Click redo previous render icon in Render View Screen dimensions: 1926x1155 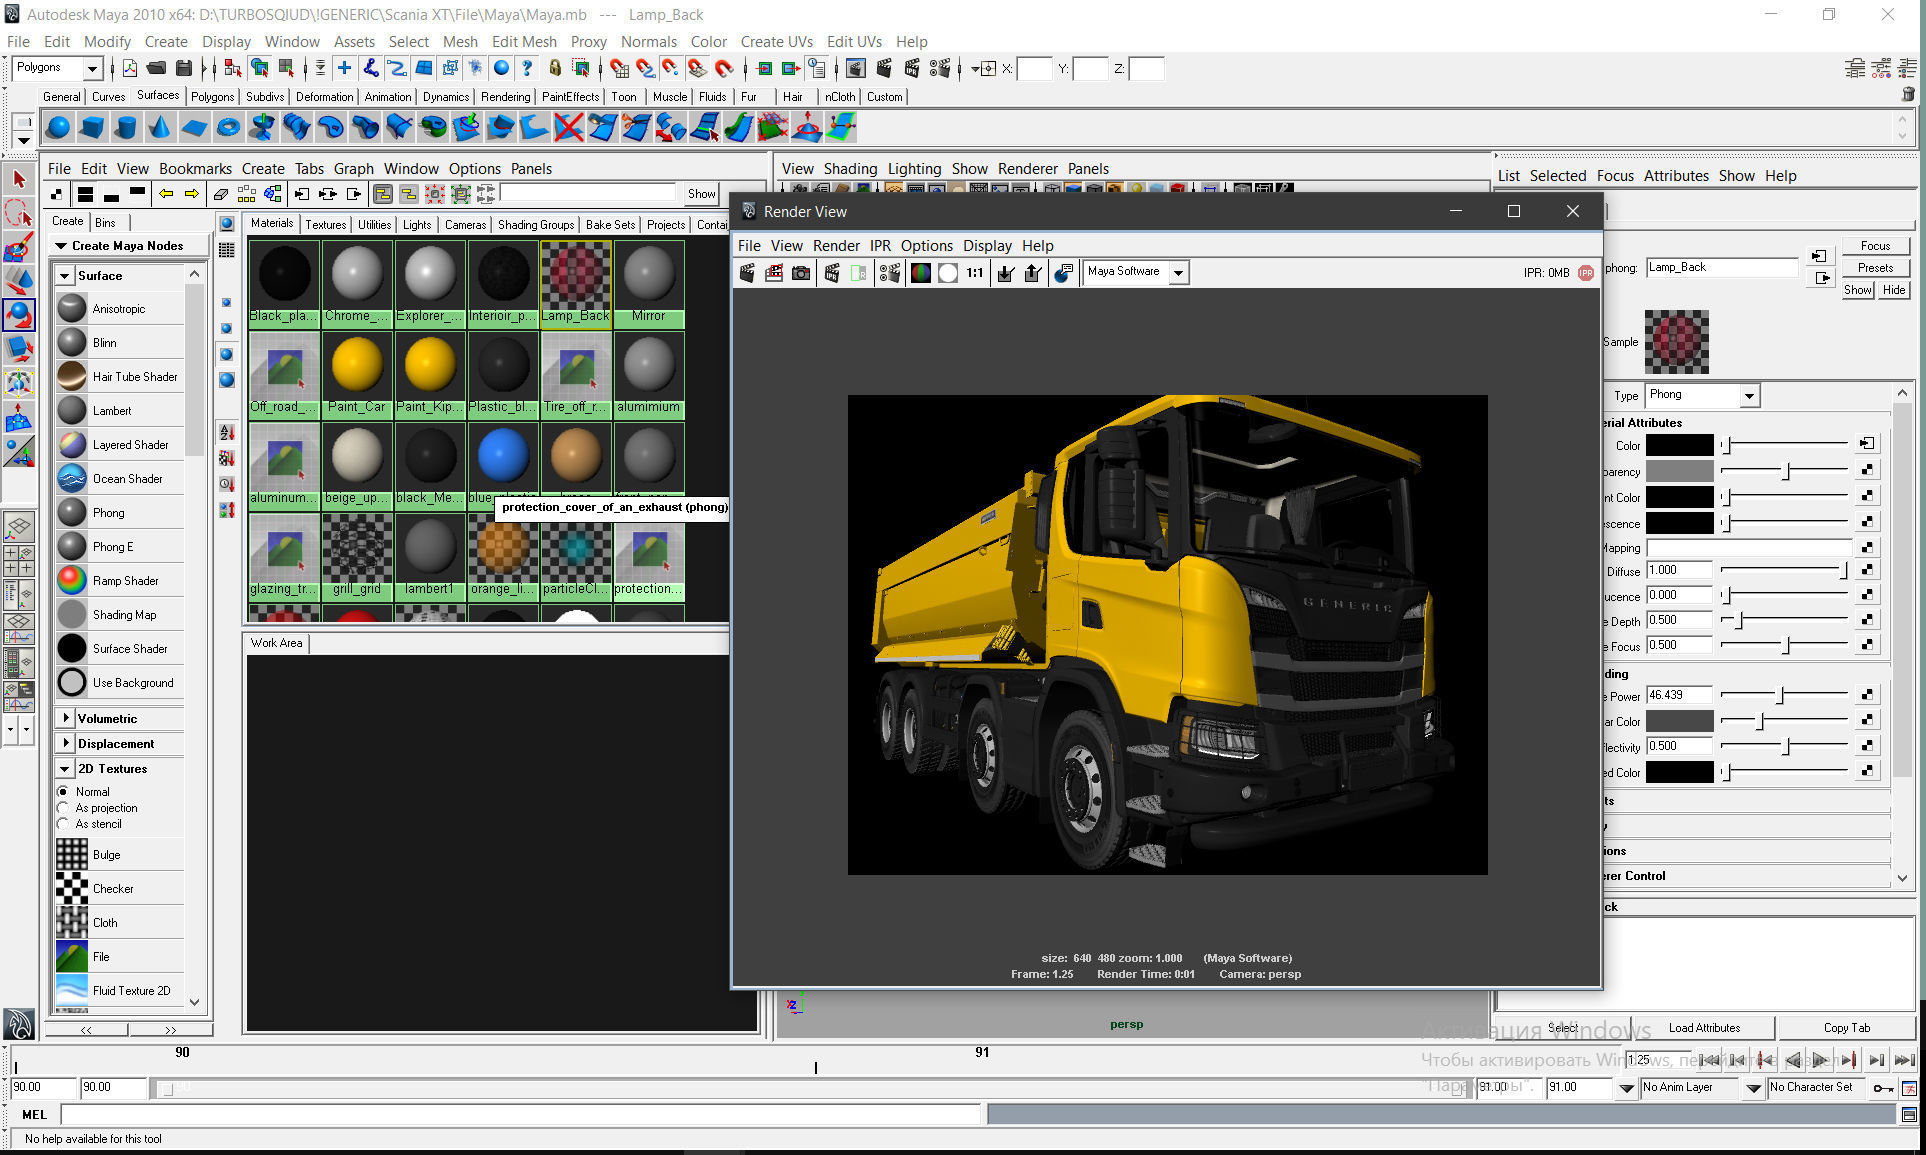pyautogui.click(x=747, y=272)
